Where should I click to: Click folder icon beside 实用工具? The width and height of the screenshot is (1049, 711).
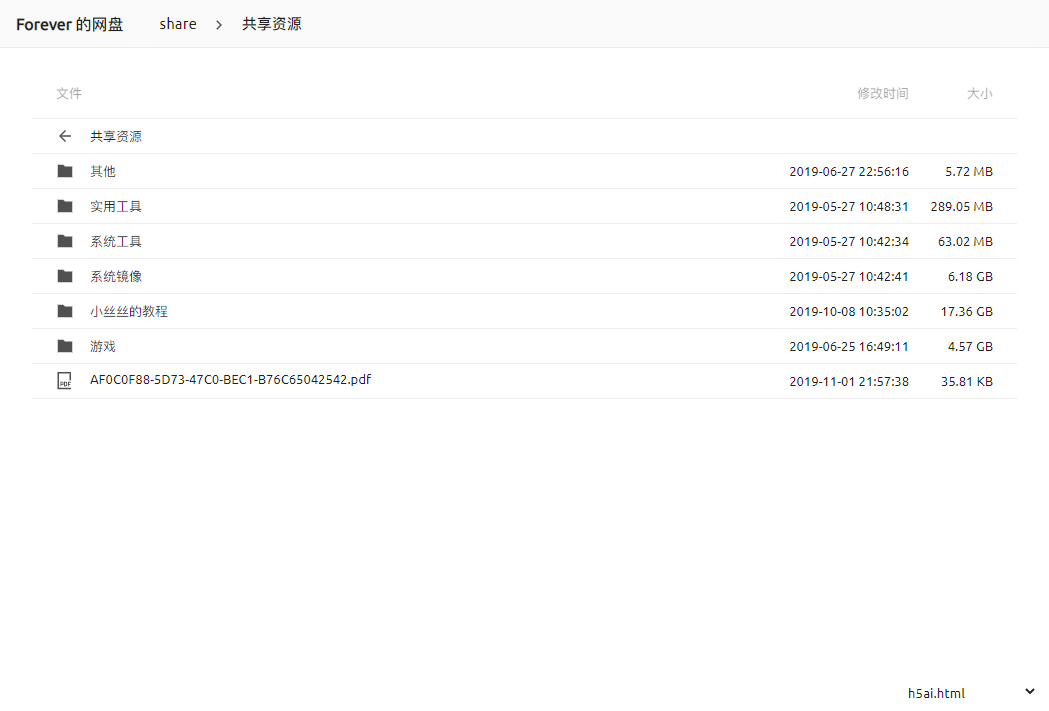(x=65, y=206)
